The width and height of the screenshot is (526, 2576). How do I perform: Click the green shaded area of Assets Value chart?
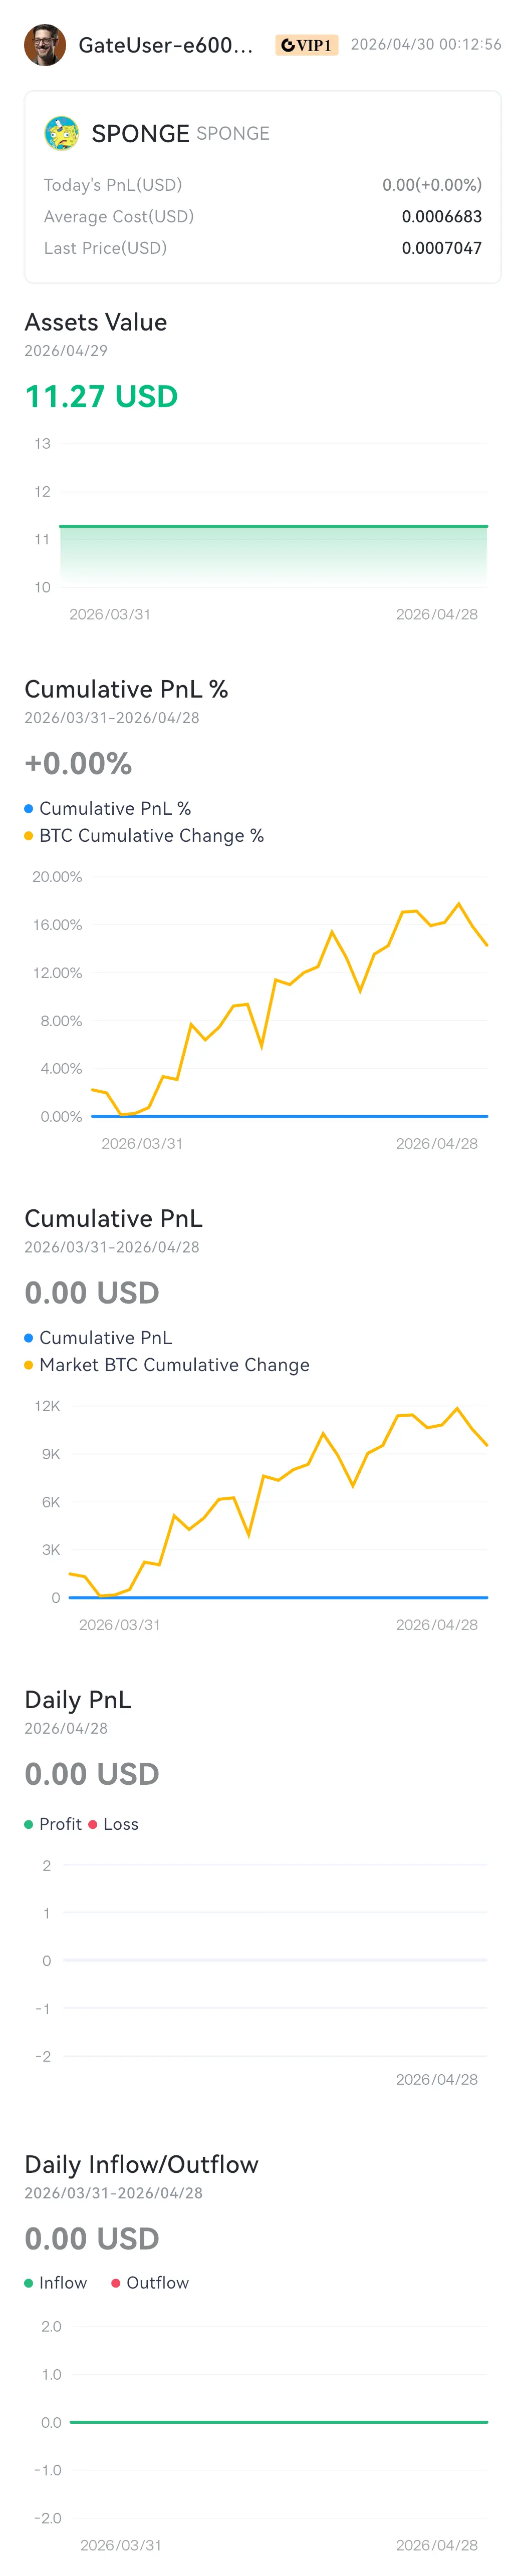(273, 555)
